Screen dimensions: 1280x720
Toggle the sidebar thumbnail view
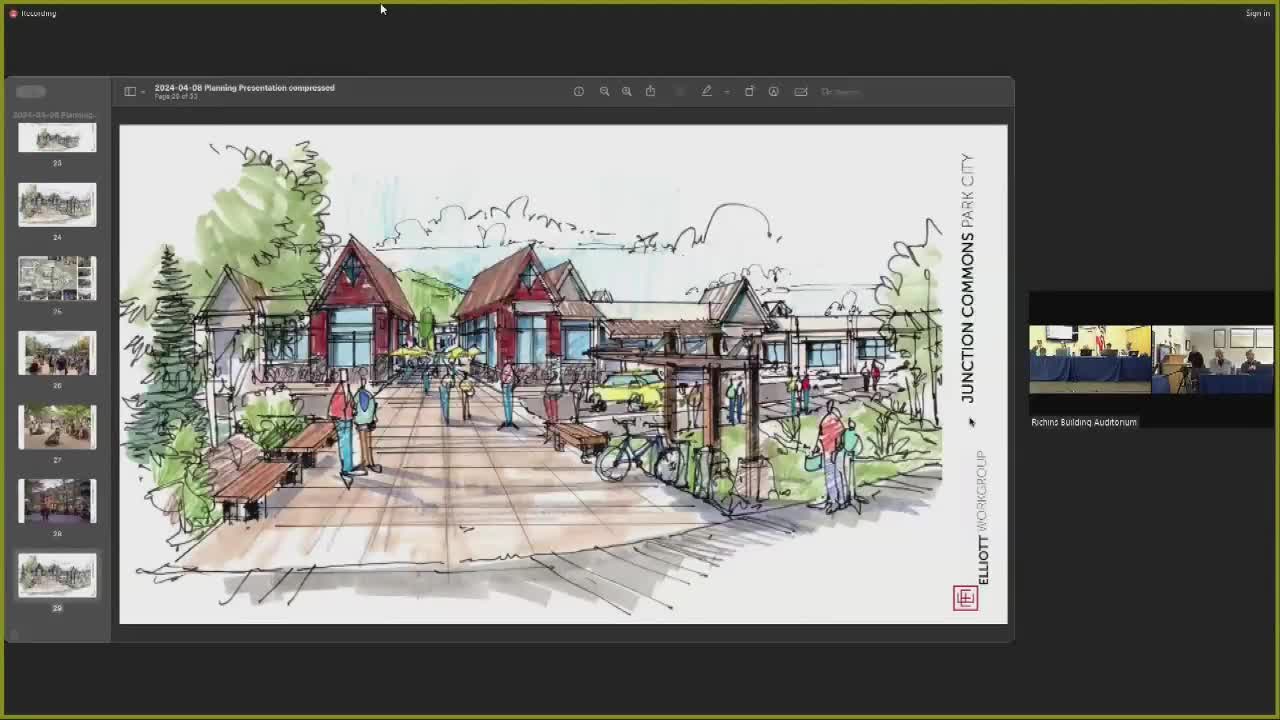coord(130,91)
